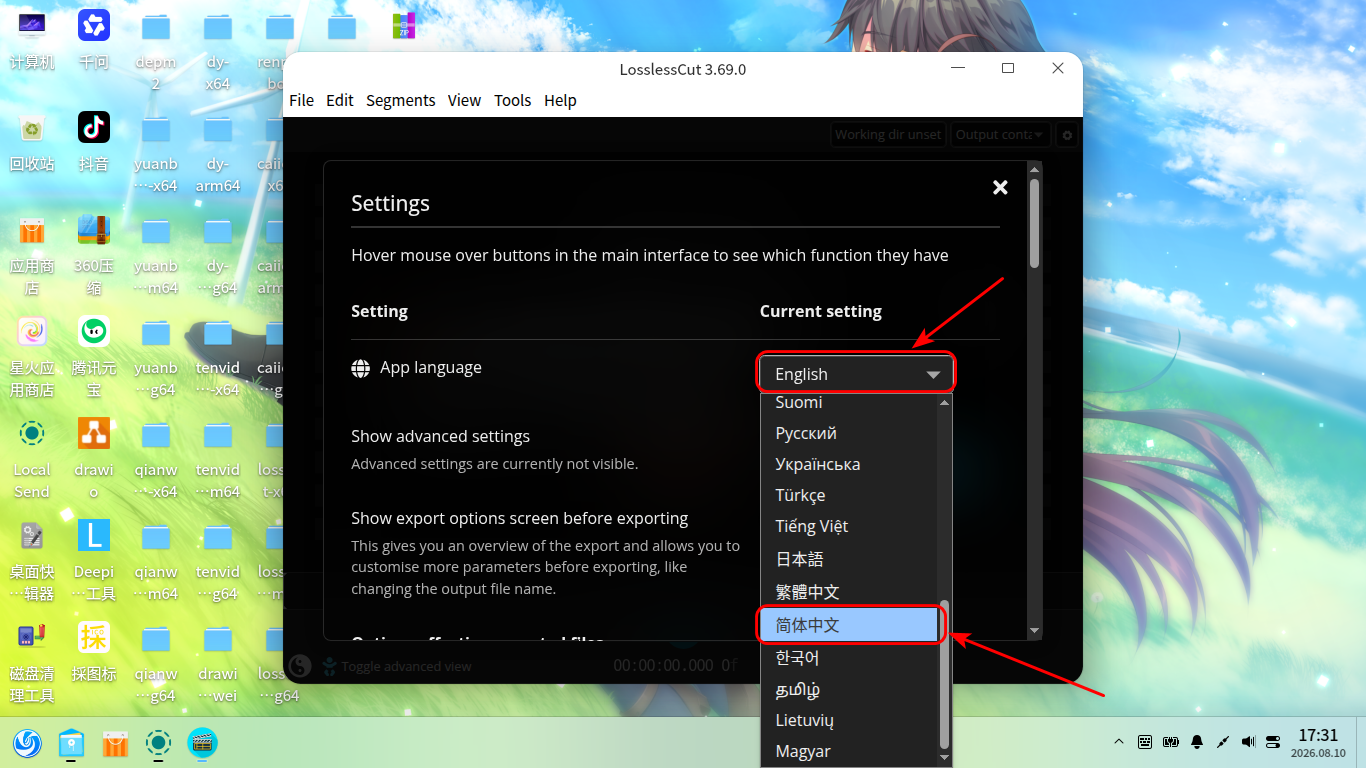Click the deepin launcher icon in taskbar

[x=28, y=743]
